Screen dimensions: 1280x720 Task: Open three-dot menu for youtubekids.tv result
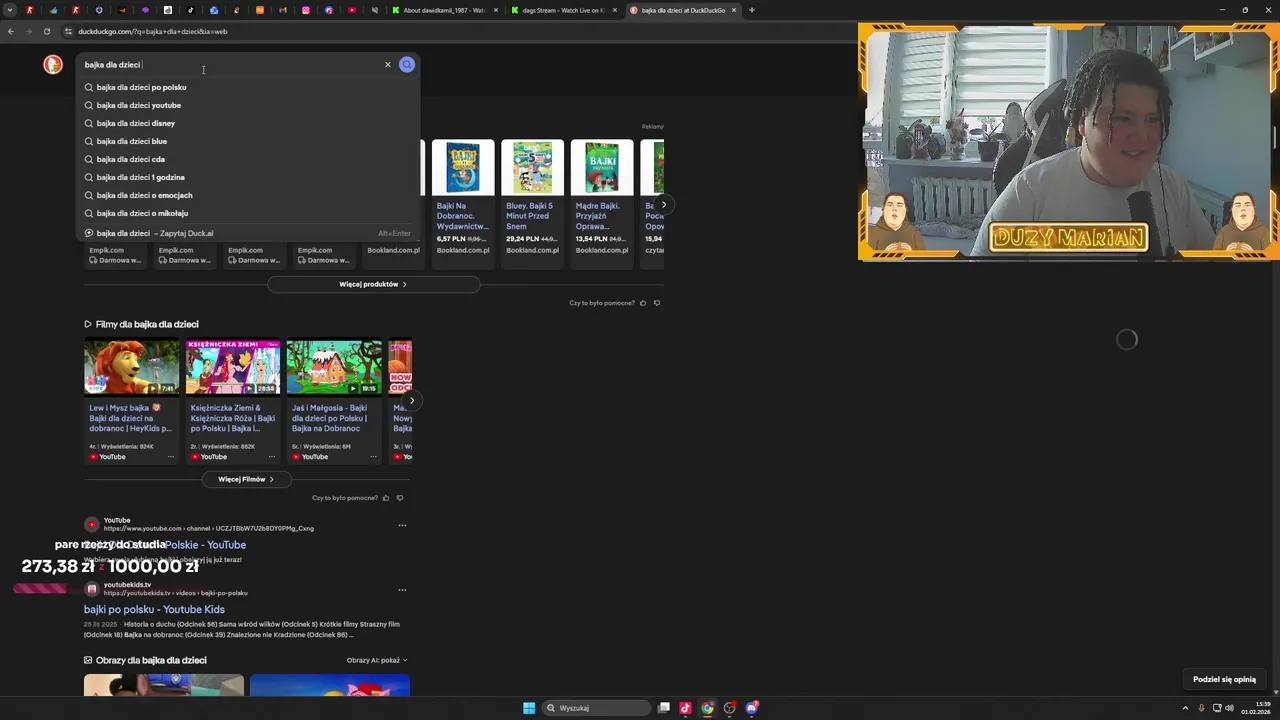(x=402, y=589)
